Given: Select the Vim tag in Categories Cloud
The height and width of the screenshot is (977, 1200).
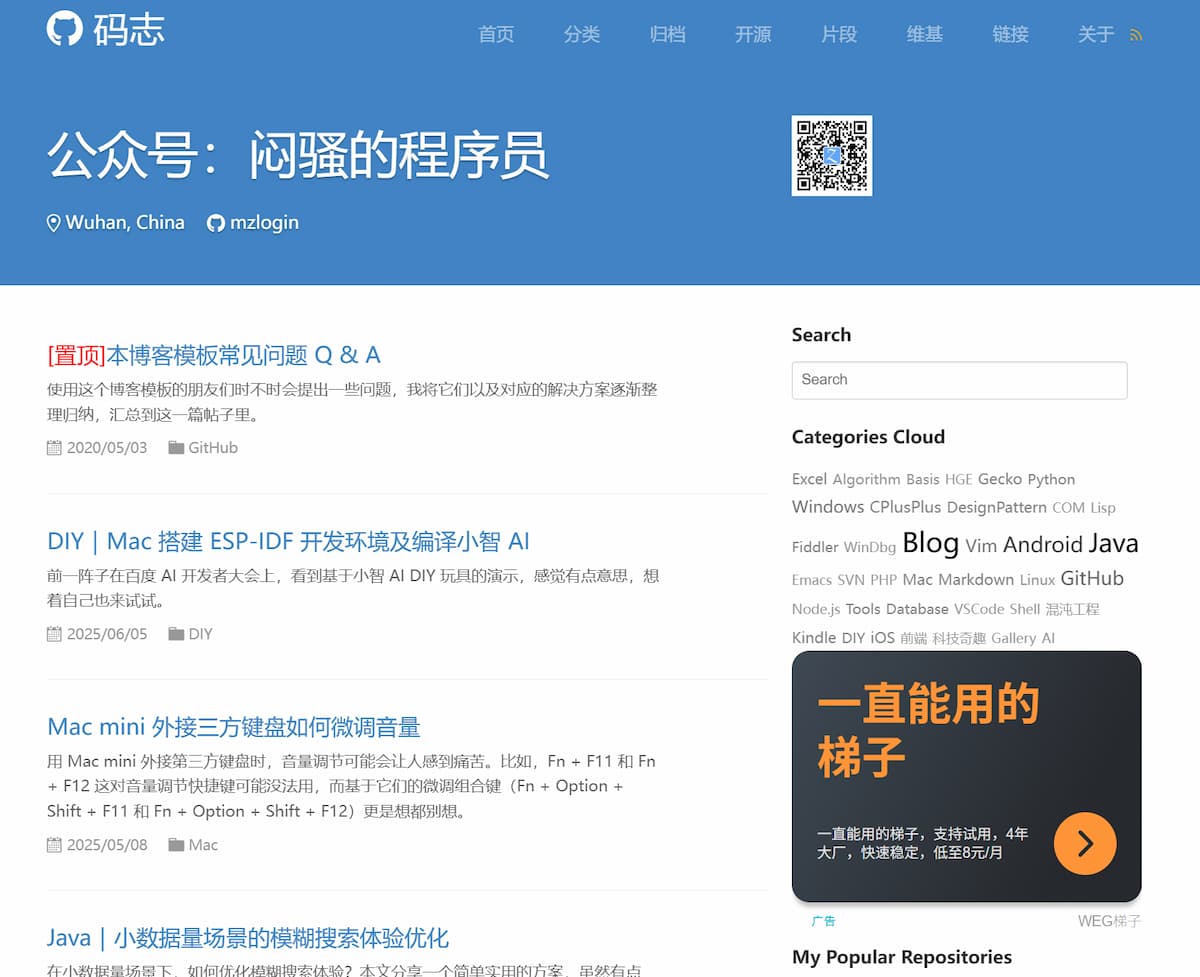Looking at the screenshot, I should pos(982,545).
